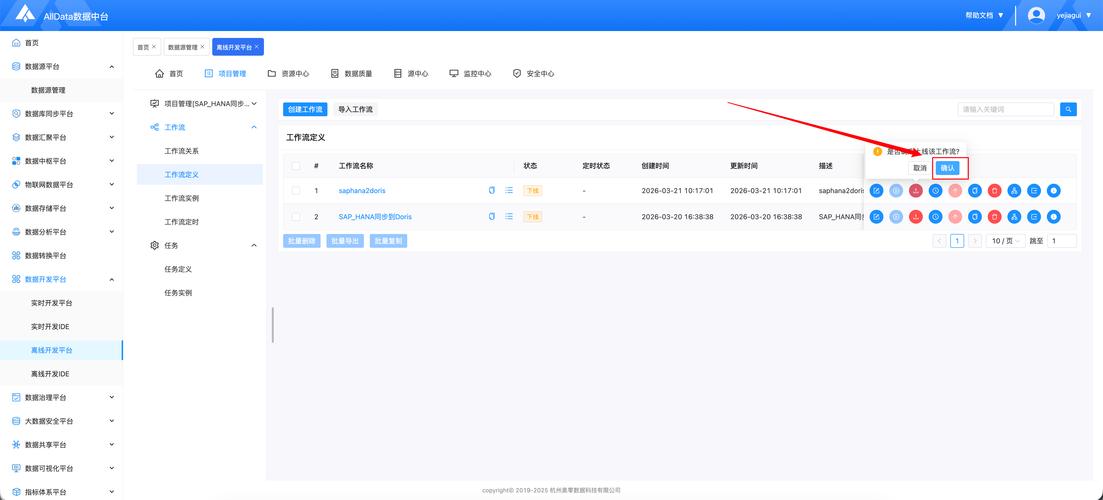
Task: Focus the keyword search input field
Action: (x=1006, y=109)
